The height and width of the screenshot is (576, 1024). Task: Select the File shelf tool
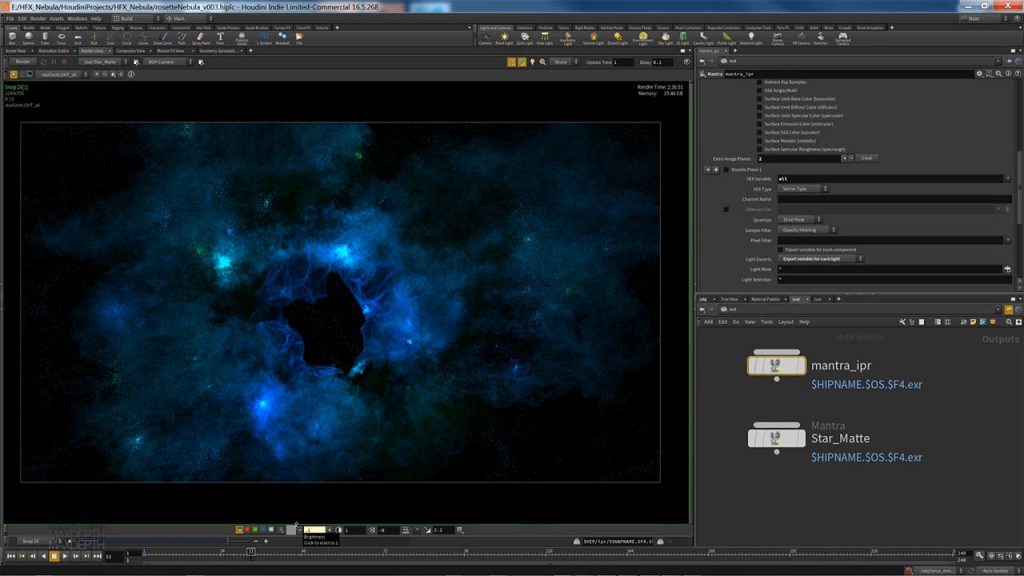tap(299, 39)
